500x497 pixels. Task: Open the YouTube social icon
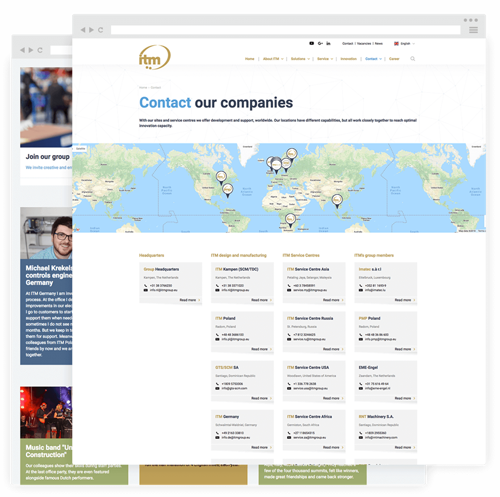point(311,43)
